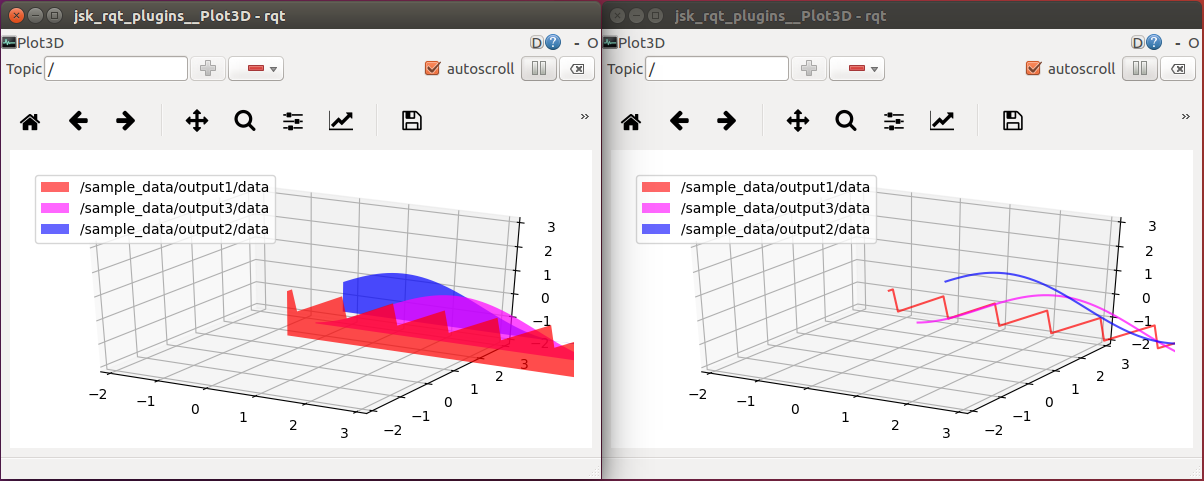Select the Zoom magnifier tool in right window
Viewport: 1204px width, 481px height.
tap(846, 121)
